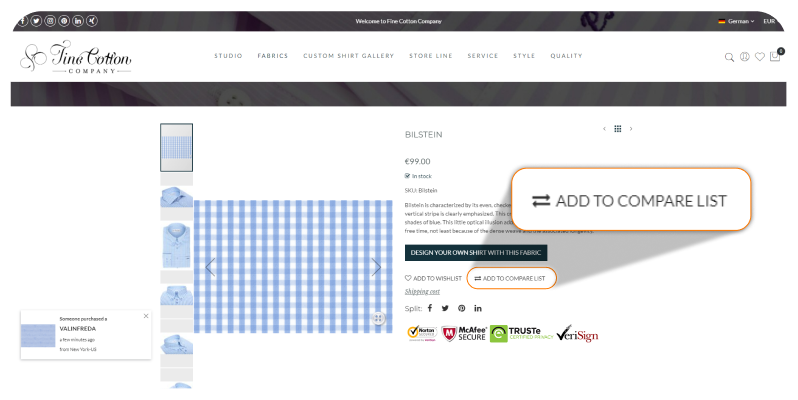Viewport: 798px width, 400px height.
Task: Open the Custom Shirt Gallery menu
Action: pos(349,56)
